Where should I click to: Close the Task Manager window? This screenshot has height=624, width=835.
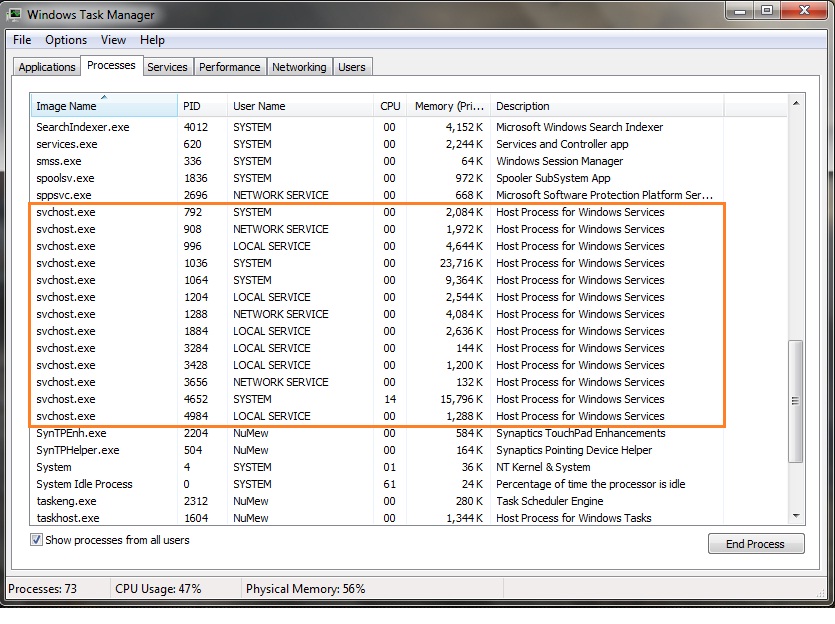click(x=804, y=11)
